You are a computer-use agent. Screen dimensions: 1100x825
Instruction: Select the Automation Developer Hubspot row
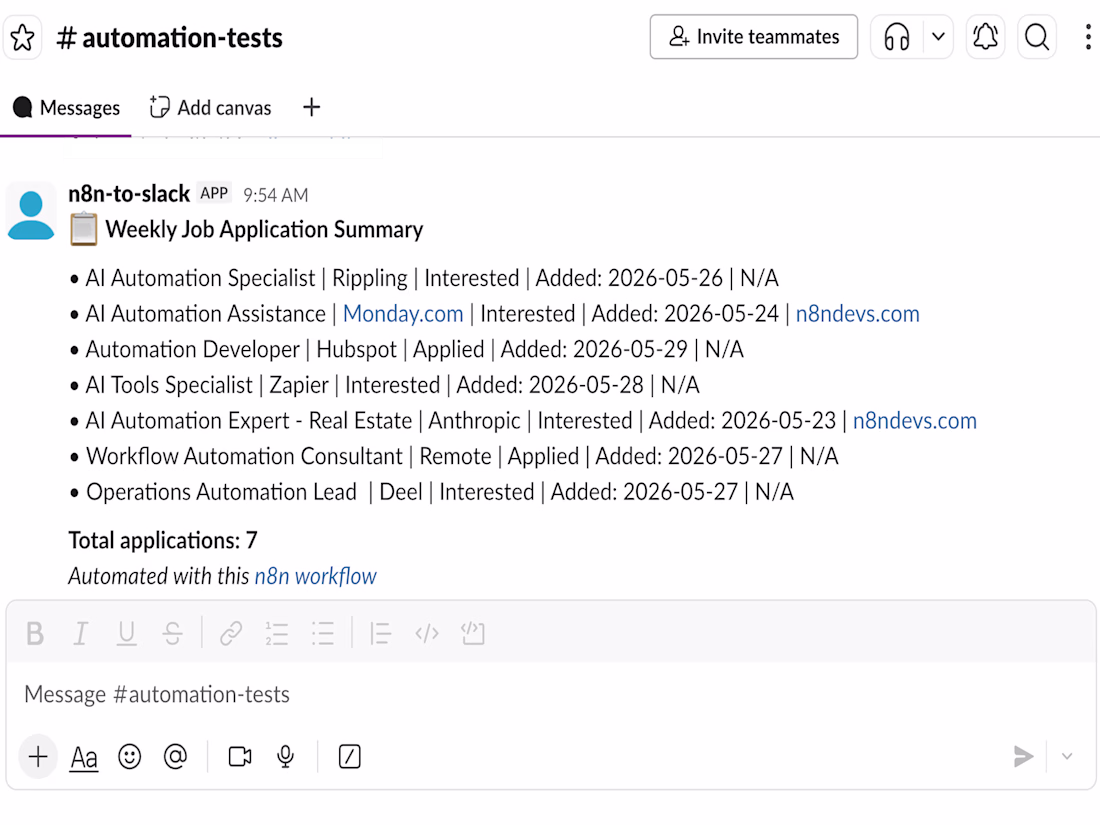pyautogui.click(x=407, y=349)
